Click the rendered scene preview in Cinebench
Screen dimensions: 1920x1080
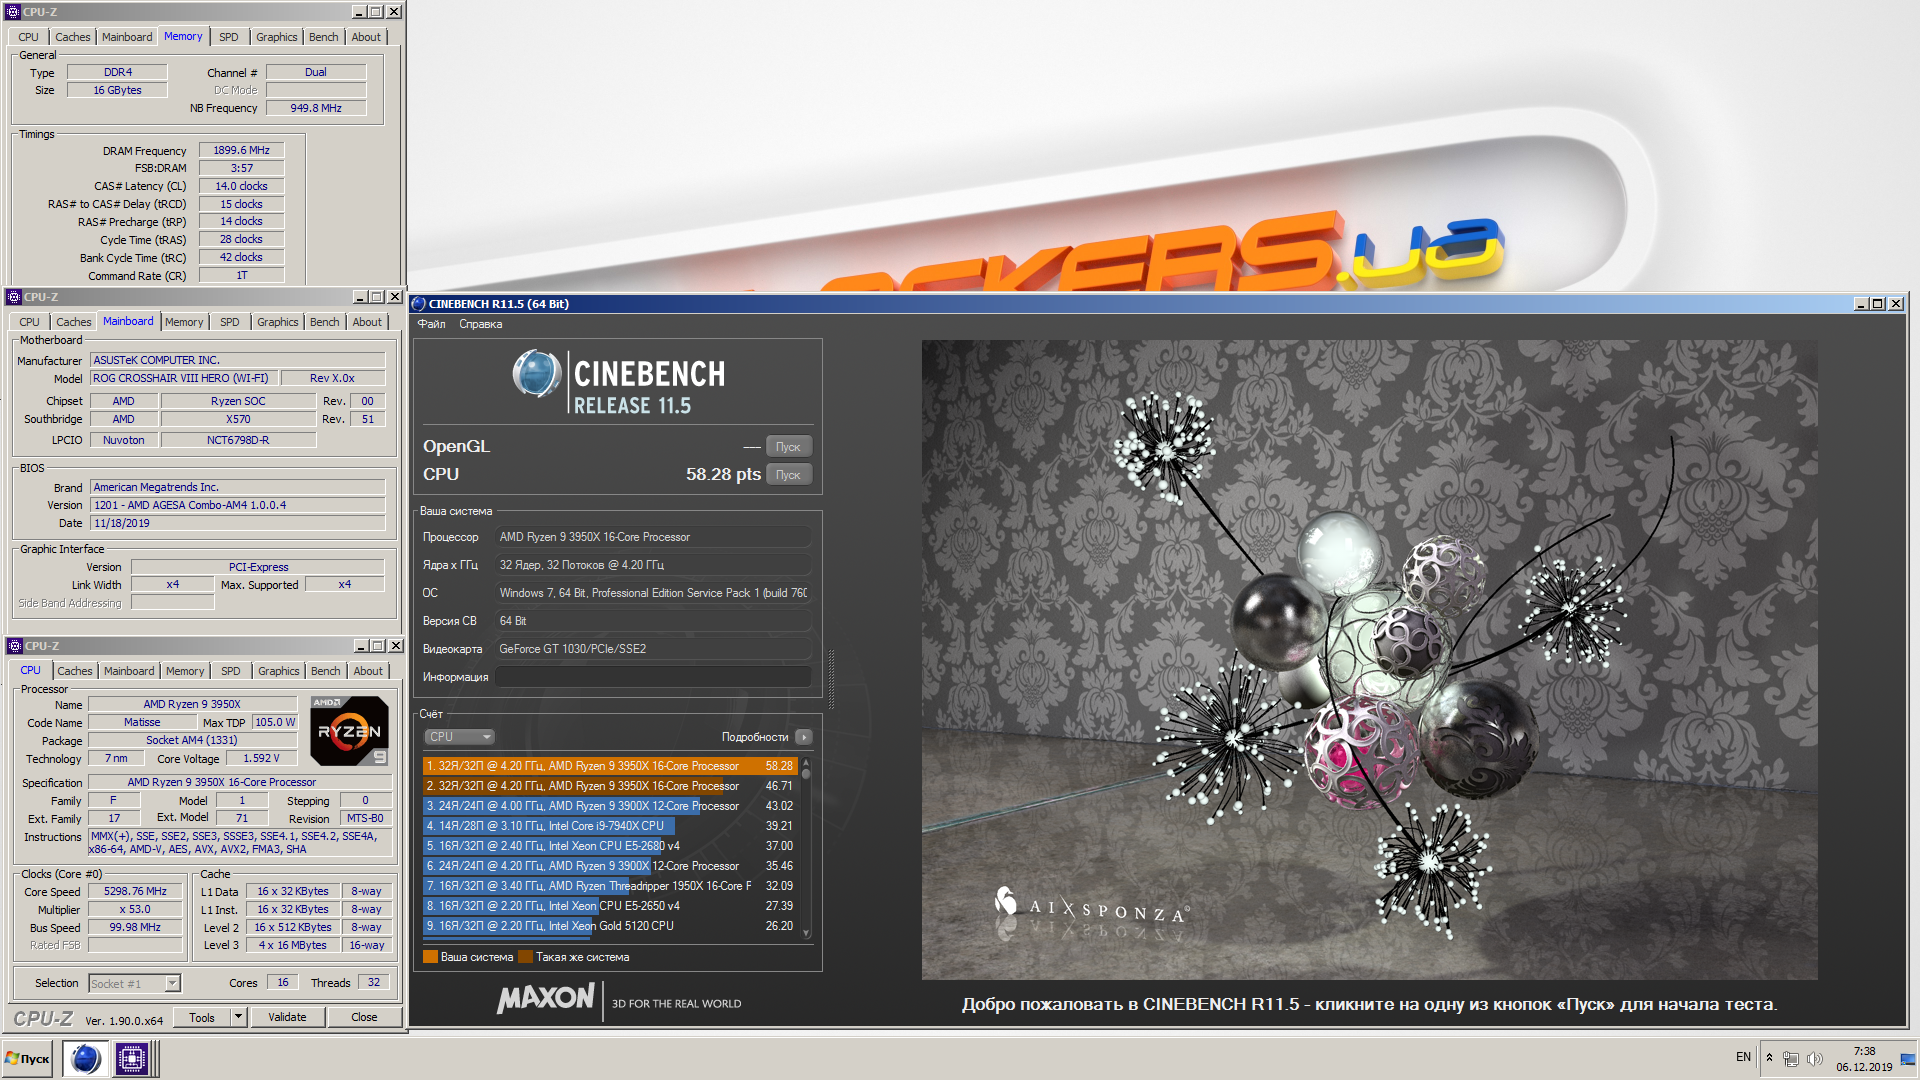1369,660
